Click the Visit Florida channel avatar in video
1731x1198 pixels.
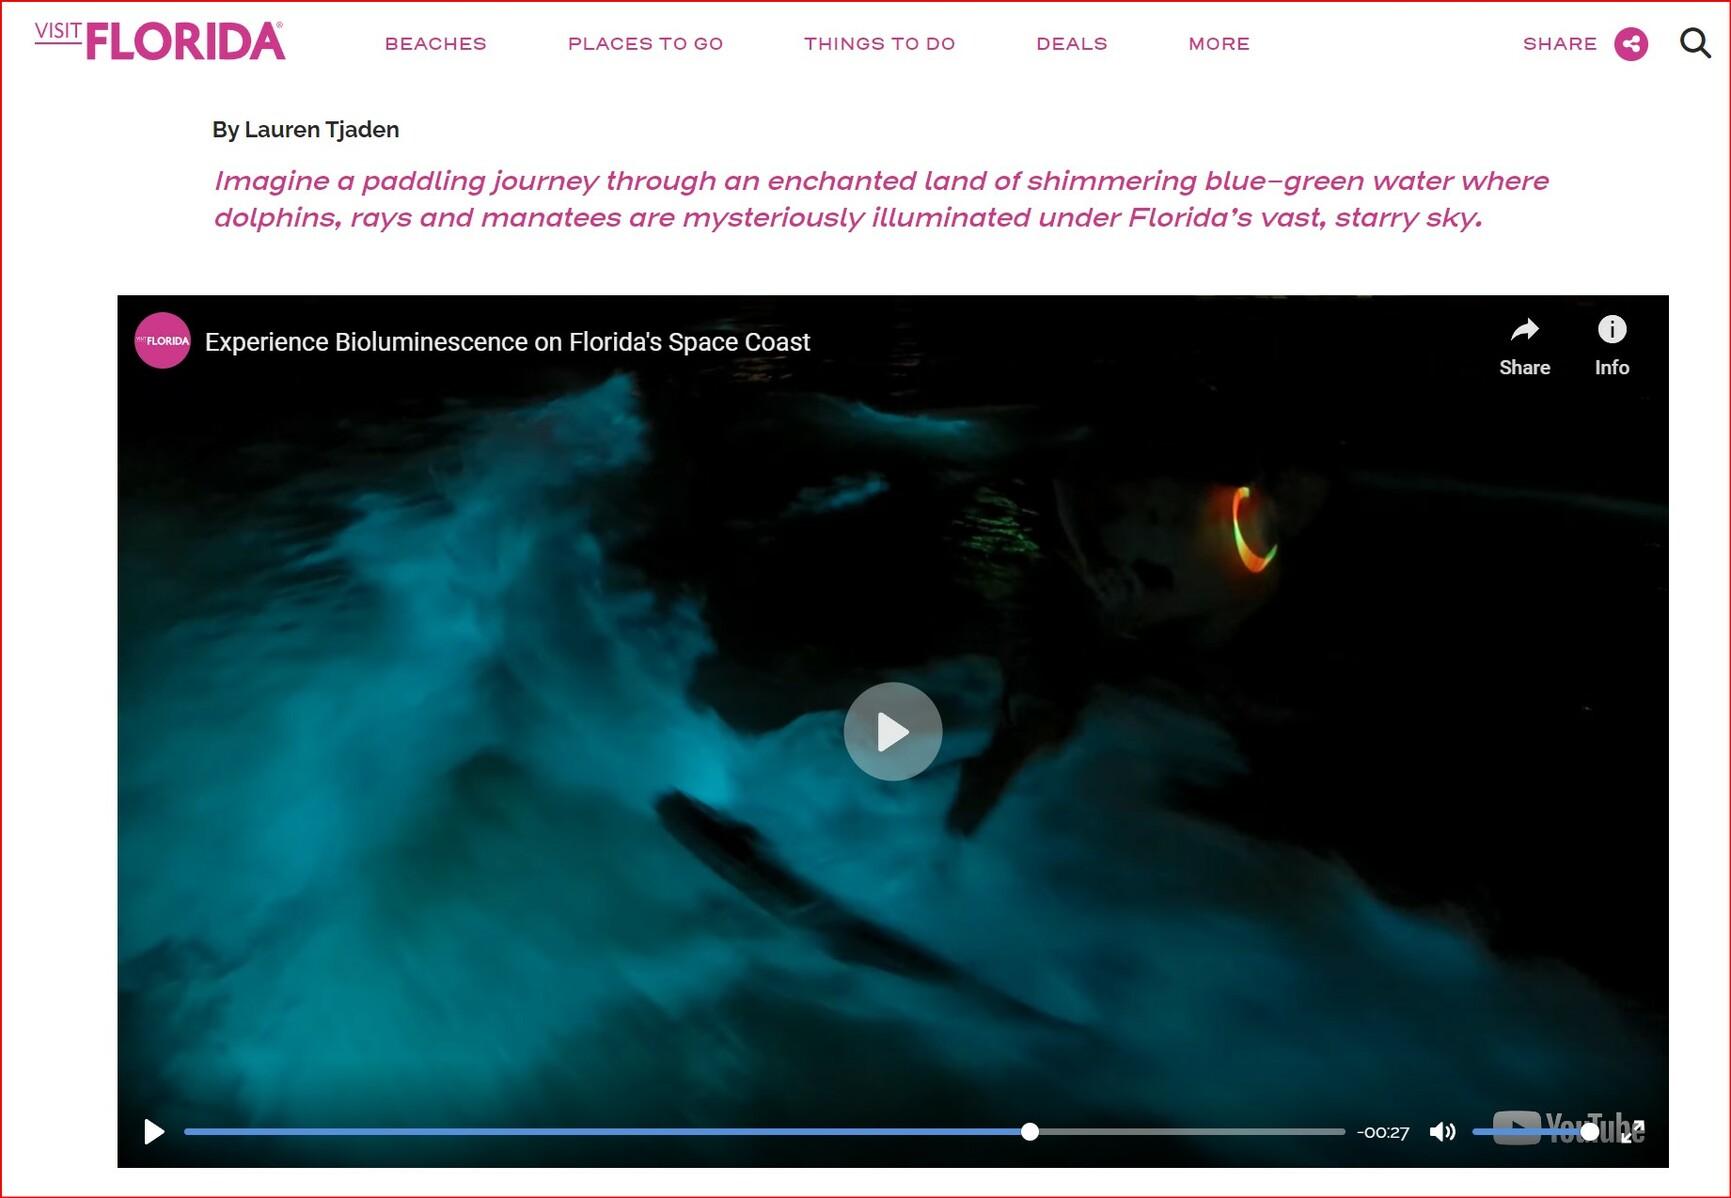(x=162, y=341)
